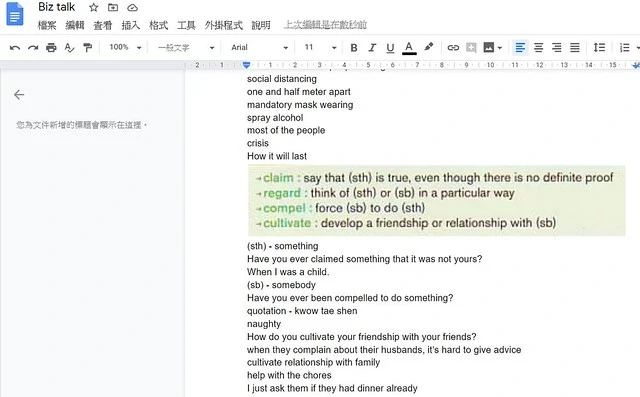Run spelling and grammar check
Viewport: 640px width, 397px height.
click(x=69, y=48)
